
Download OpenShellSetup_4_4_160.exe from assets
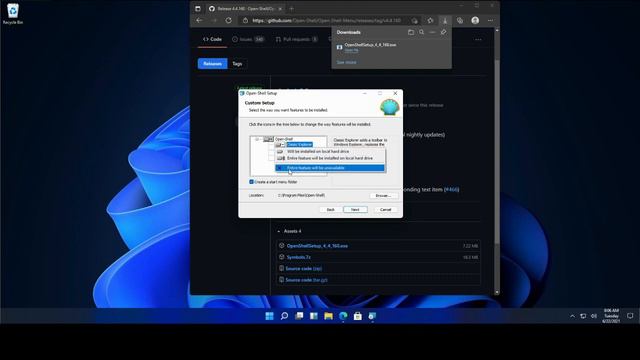(x=317, y=246)
